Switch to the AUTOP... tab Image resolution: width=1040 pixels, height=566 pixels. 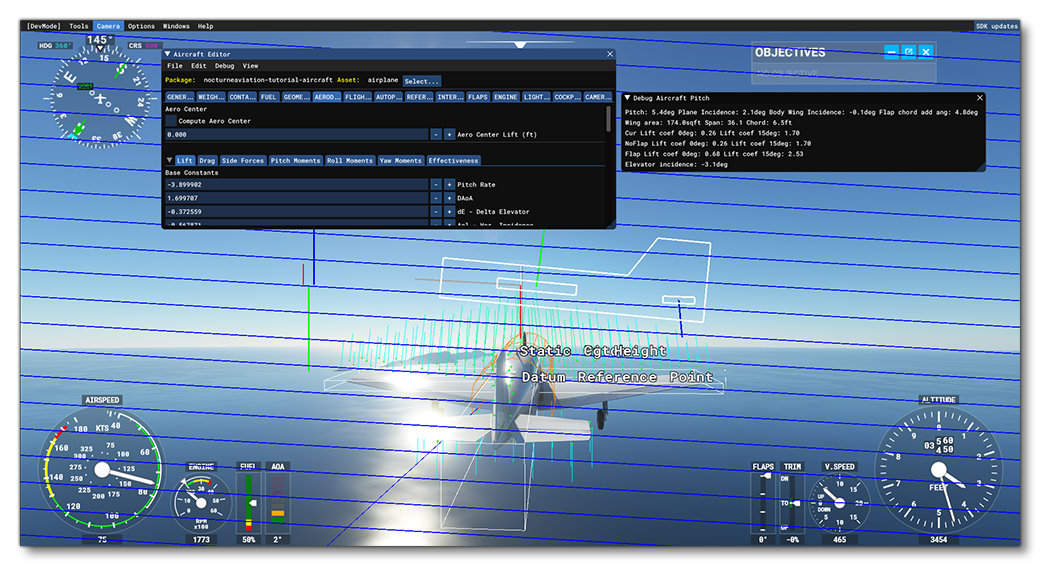(x=388, y=97)
